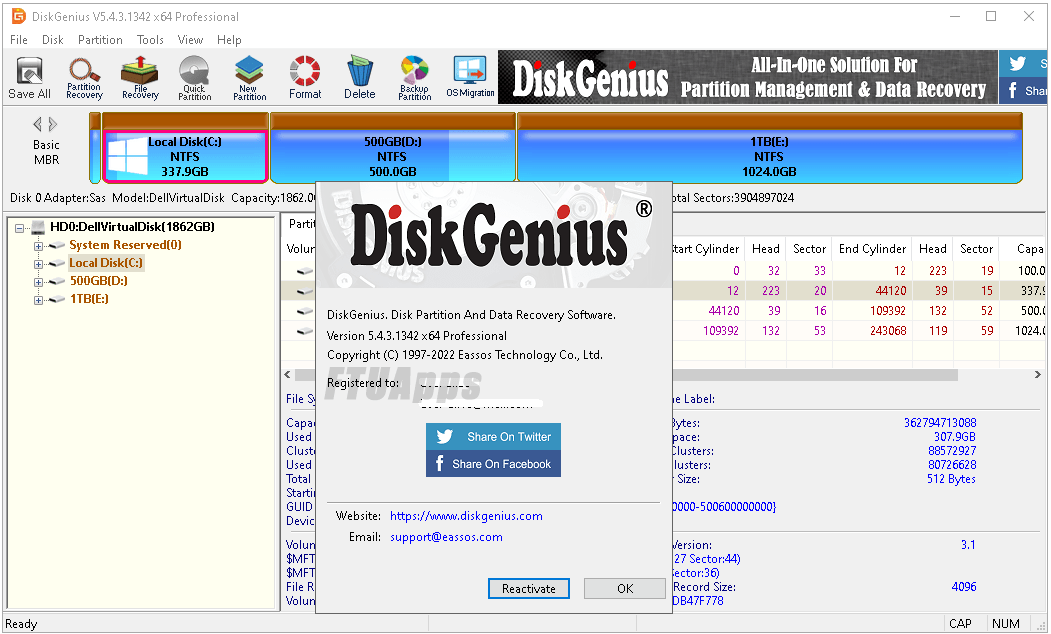Image resolution: width=1051 pixels, height=634 pixels.
Task: Expand the 500GB(D:) tree node
Action: [x=38, y=282]
